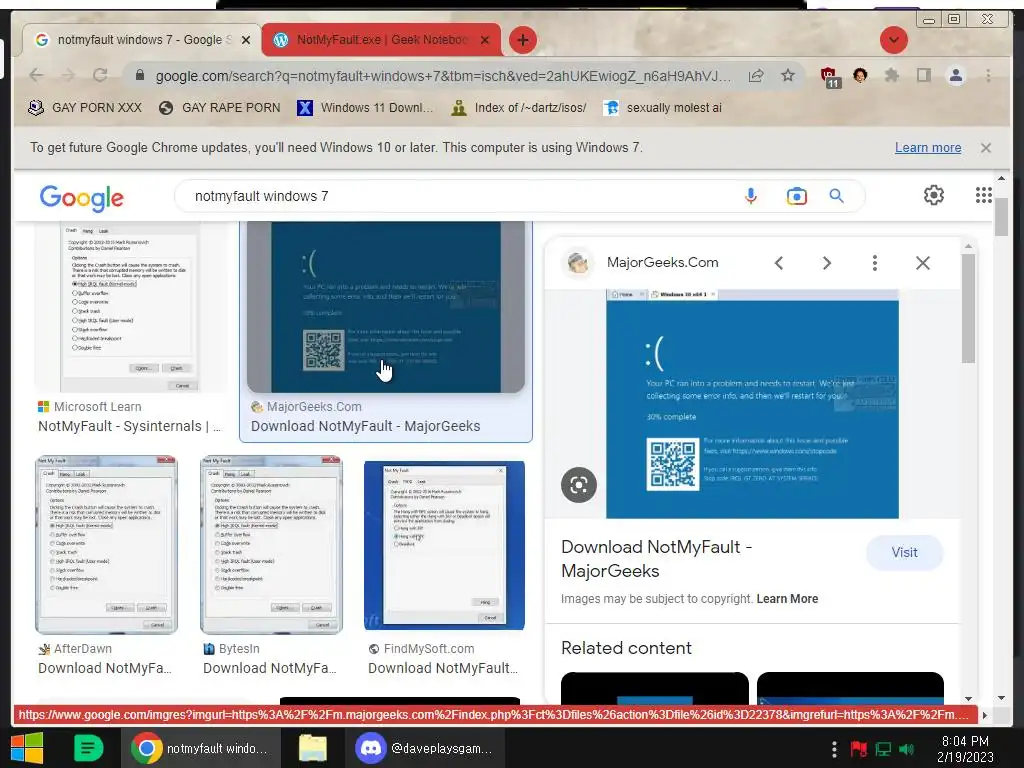Submit search with the magnifier icon
The image size is (1024, 768).
[837, 196]
